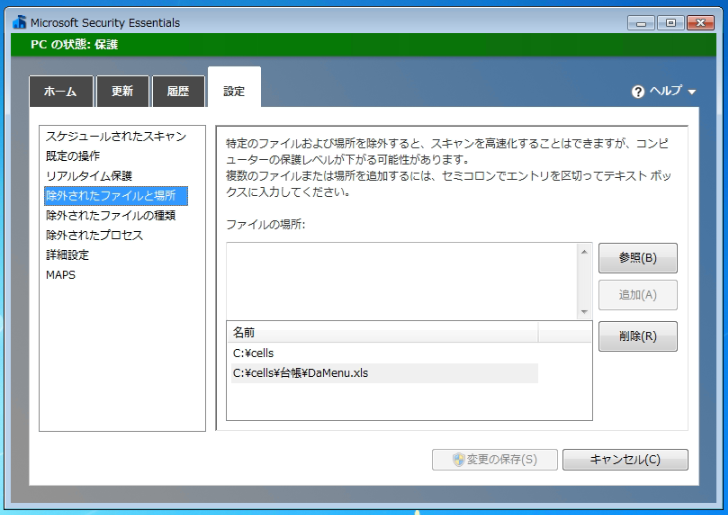Image resolution: width=728 pixels, height=515 pixels.
Task: Close the Microsoft Security Essentials window
Action: click(x=701, y=23)
